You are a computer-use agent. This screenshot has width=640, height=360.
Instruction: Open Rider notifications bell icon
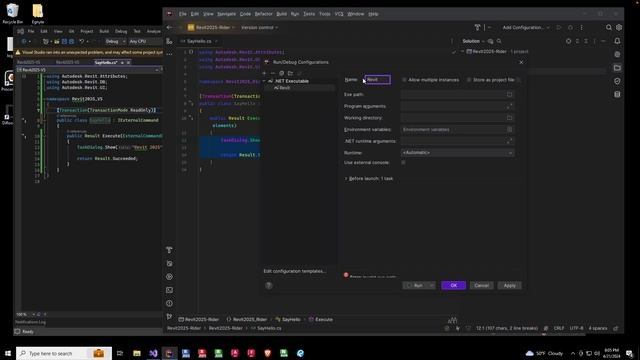pyautogui.click(x=617, y=41)
